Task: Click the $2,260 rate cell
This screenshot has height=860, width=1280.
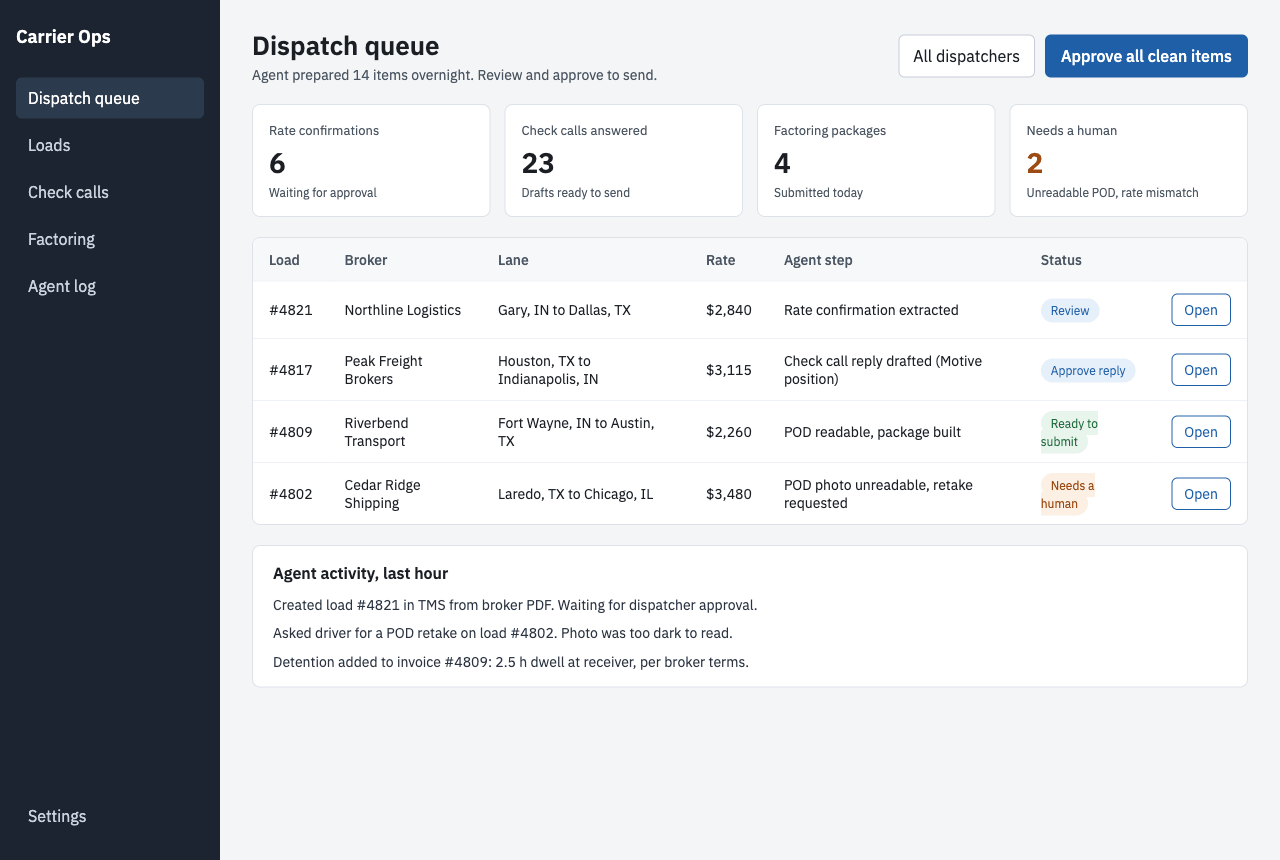Action: 729,432
